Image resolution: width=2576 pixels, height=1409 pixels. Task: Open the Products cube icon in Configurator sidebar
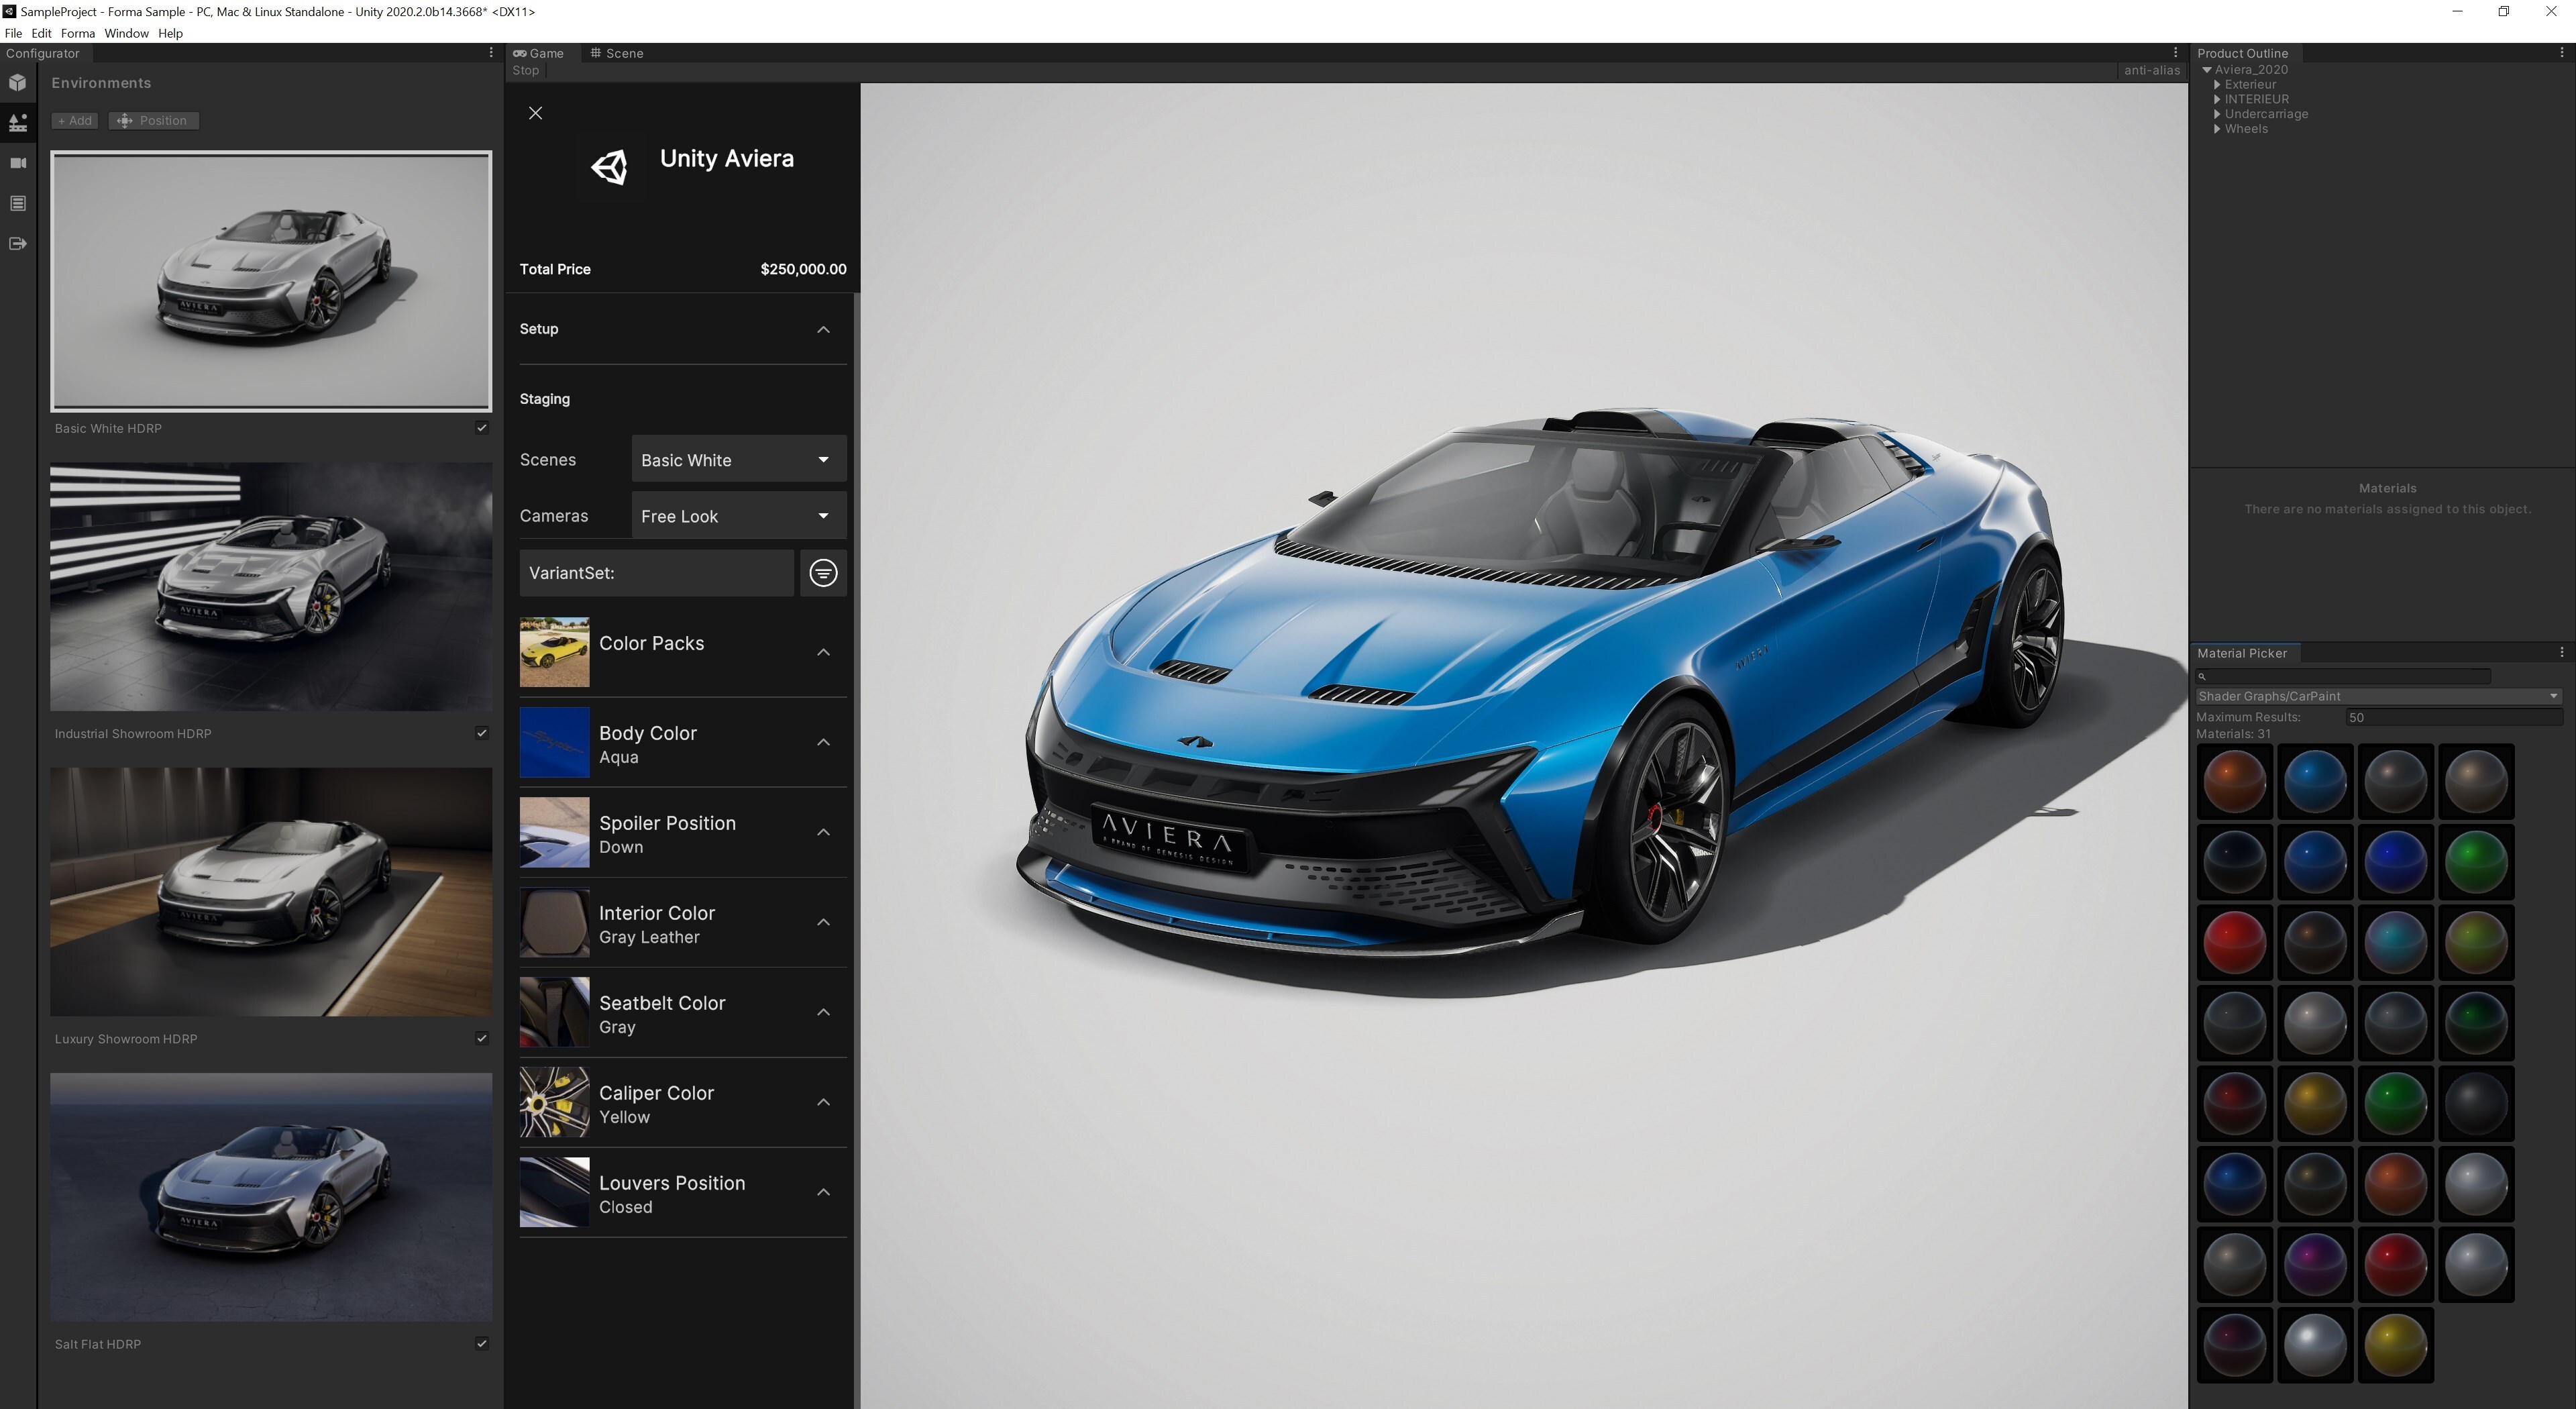18,82
